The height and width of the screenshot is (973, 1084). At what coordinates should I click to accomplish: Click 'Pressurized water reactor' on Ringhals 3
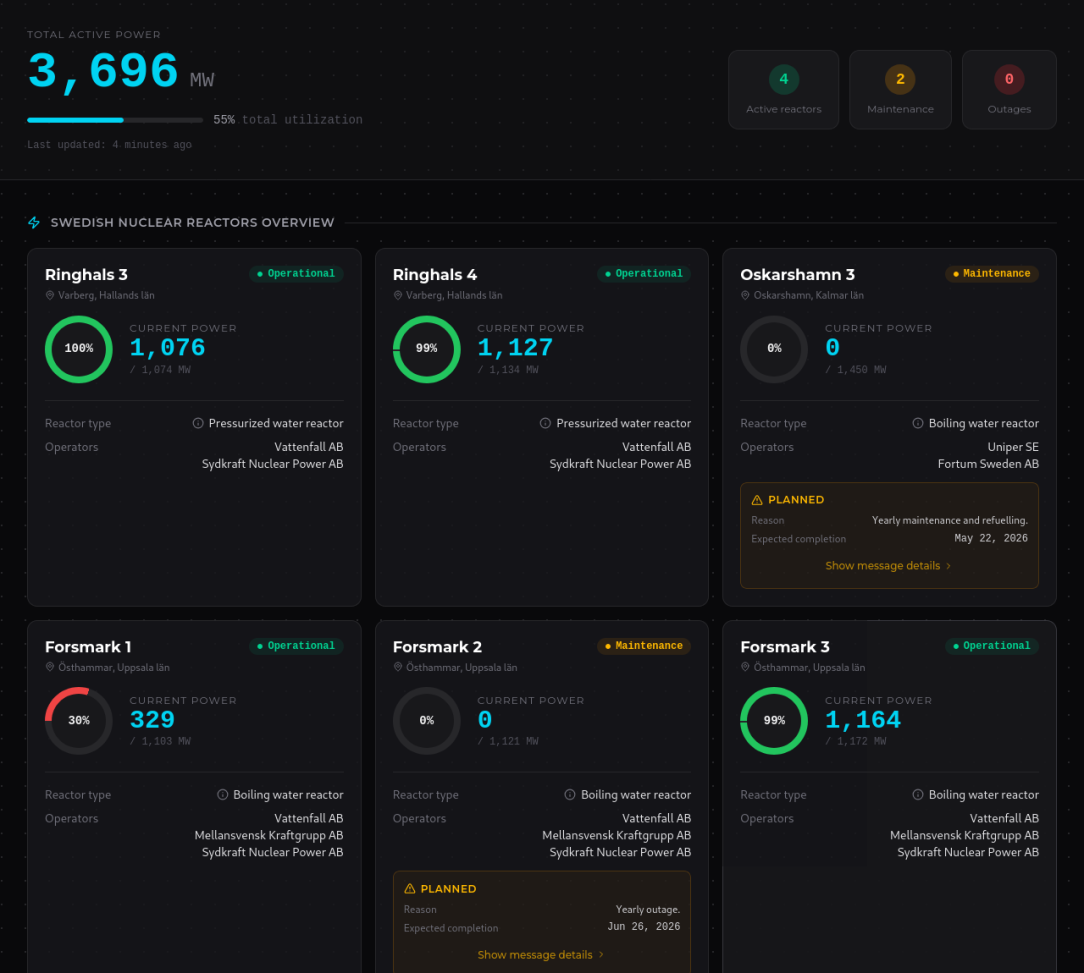point(276,423)
